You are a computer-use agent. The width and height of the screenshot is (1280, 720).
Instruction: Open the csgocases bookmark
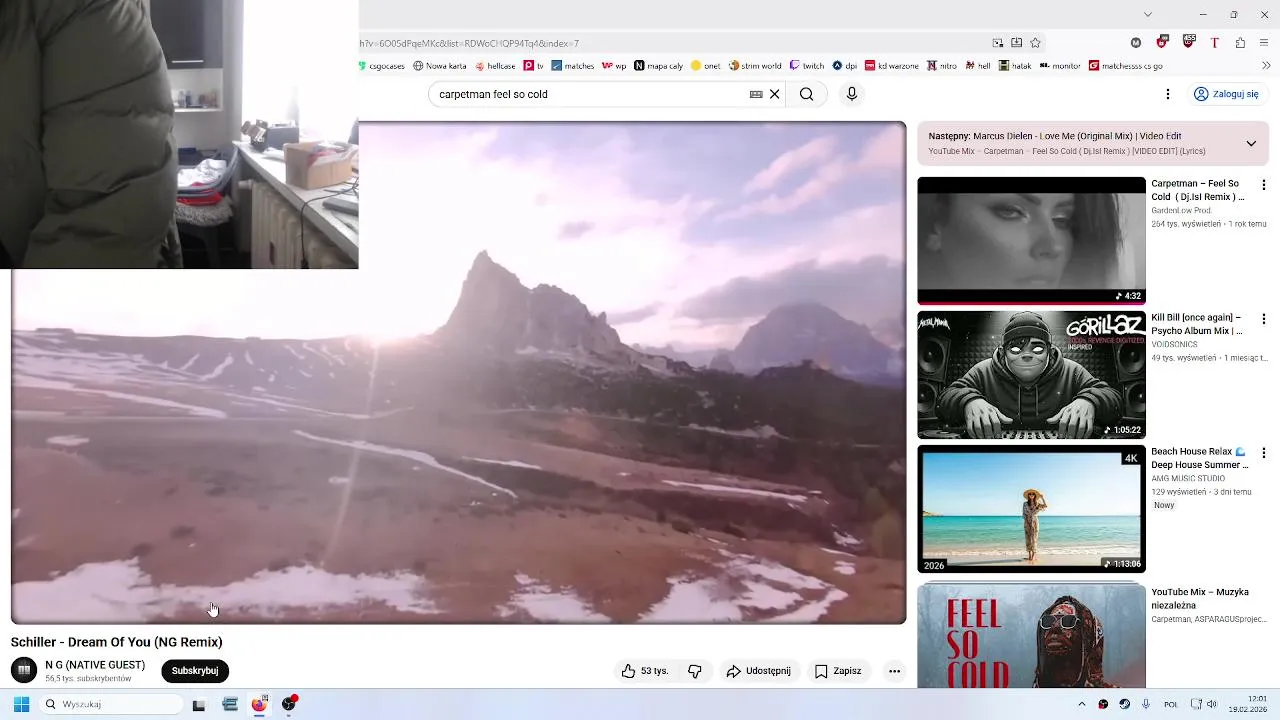(x=381, y=66)
